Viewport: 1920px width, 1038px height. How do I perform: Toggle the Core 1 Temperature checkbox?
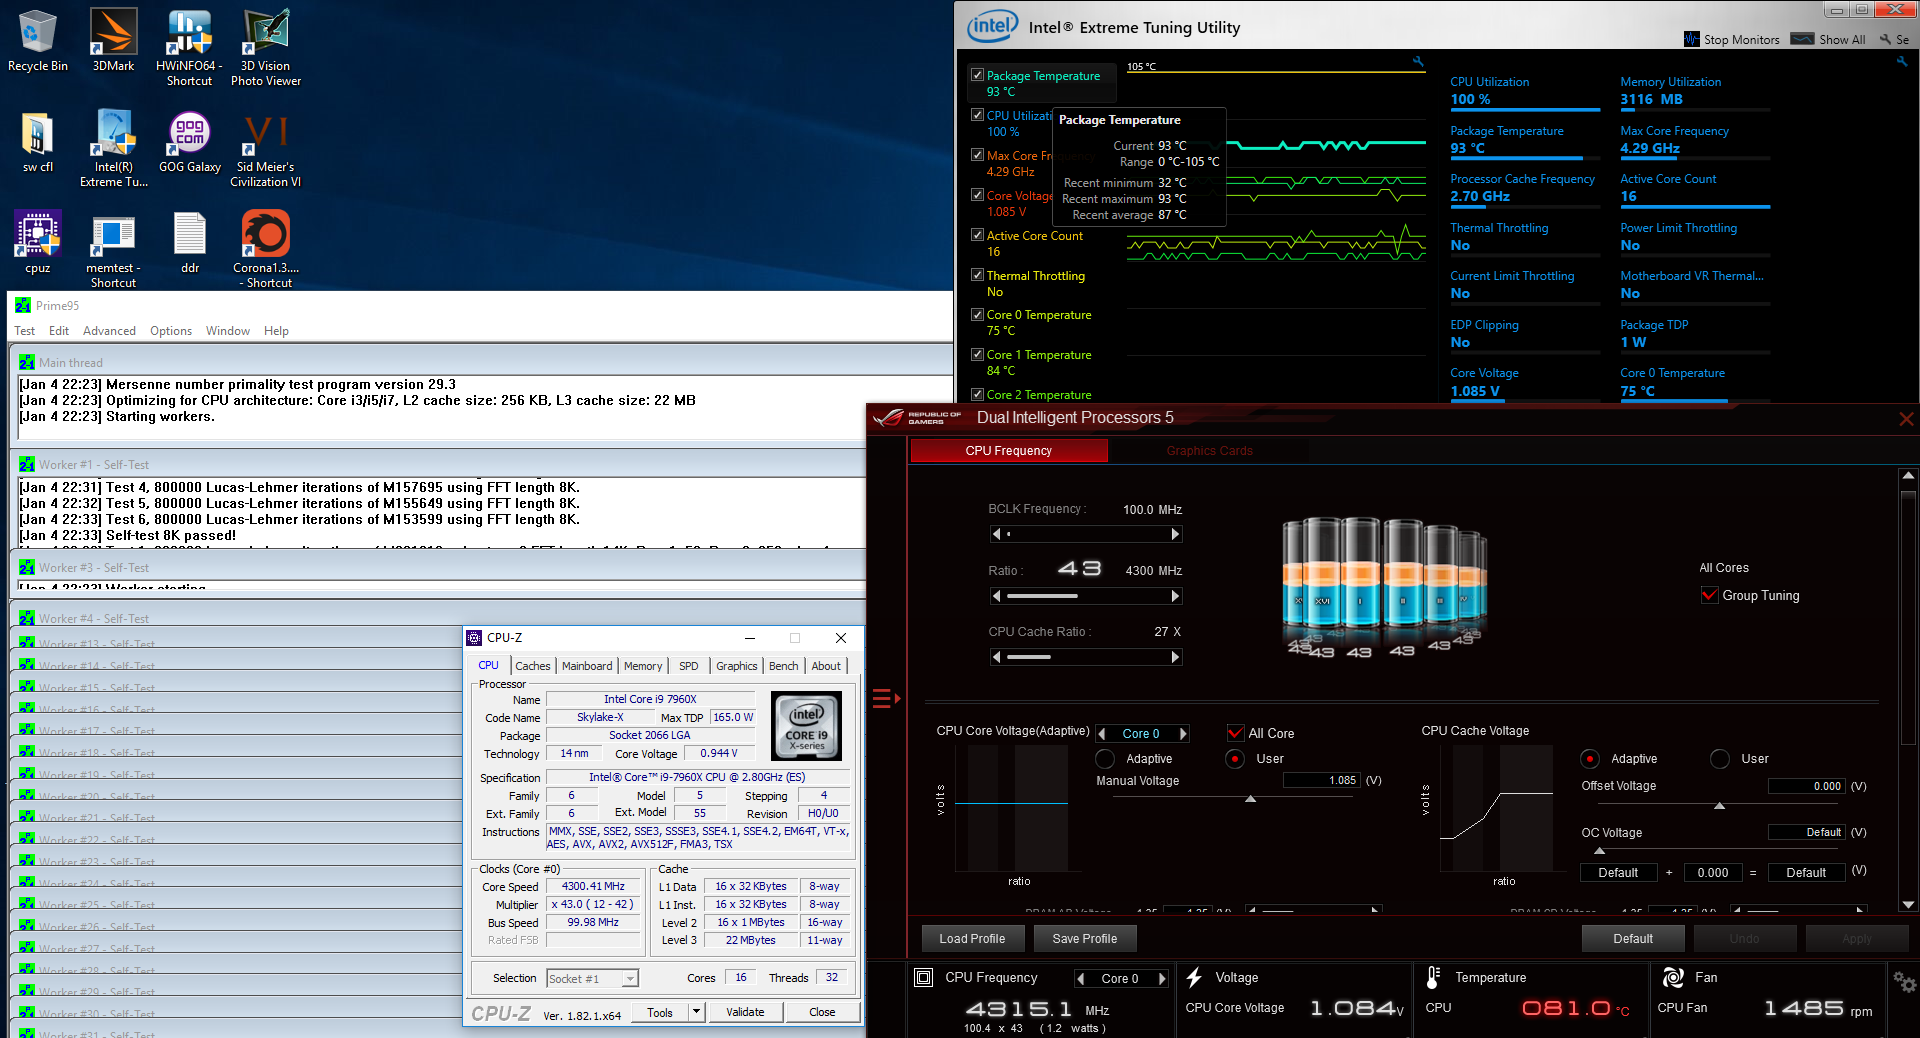coord(977,354)
